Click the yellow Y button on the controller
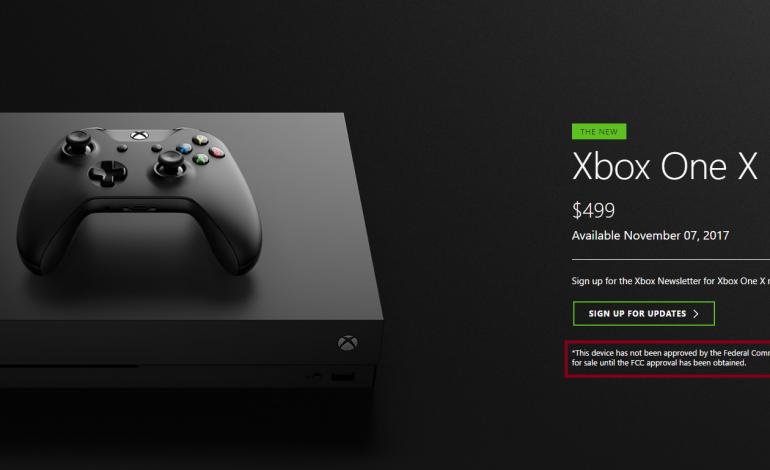 pyautogui.click(x=200, y=140)
